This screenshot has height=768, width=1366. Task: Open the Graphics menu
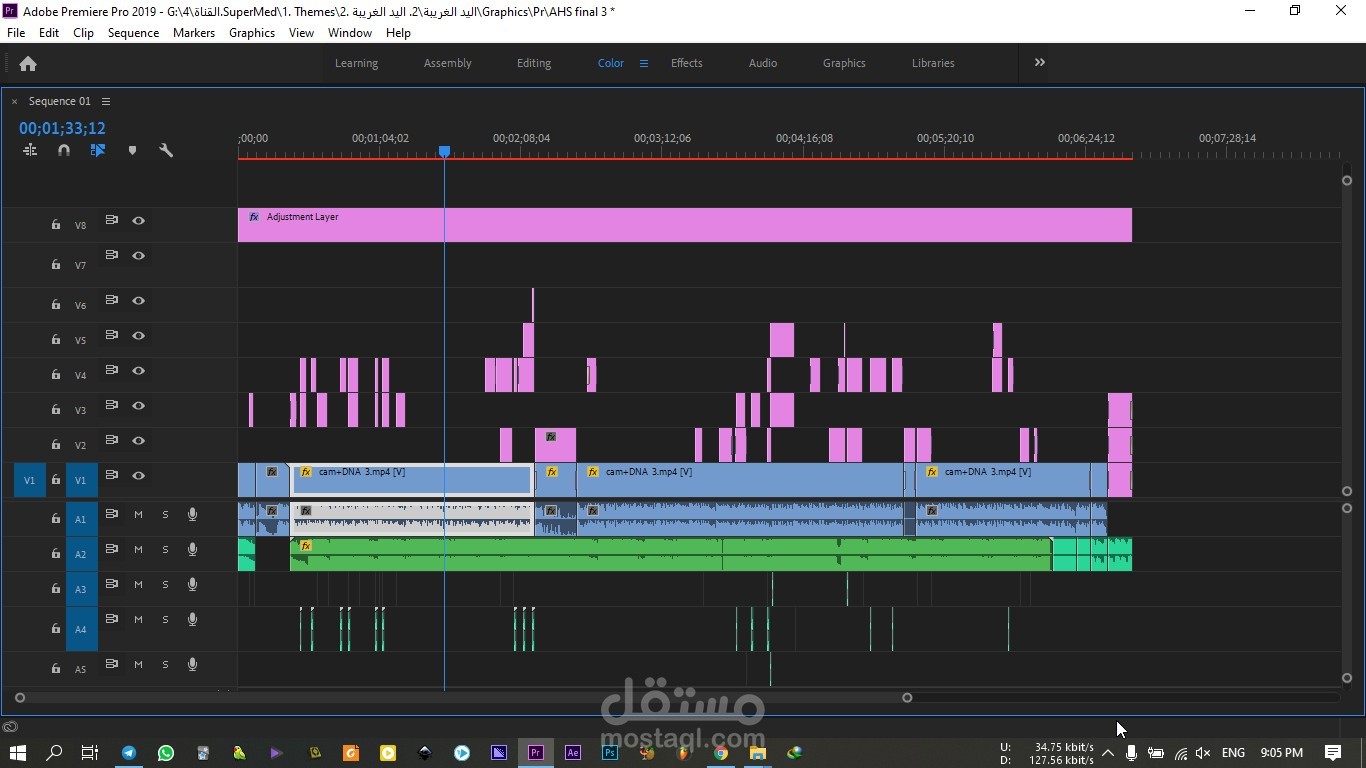click(x=252, y=33)
